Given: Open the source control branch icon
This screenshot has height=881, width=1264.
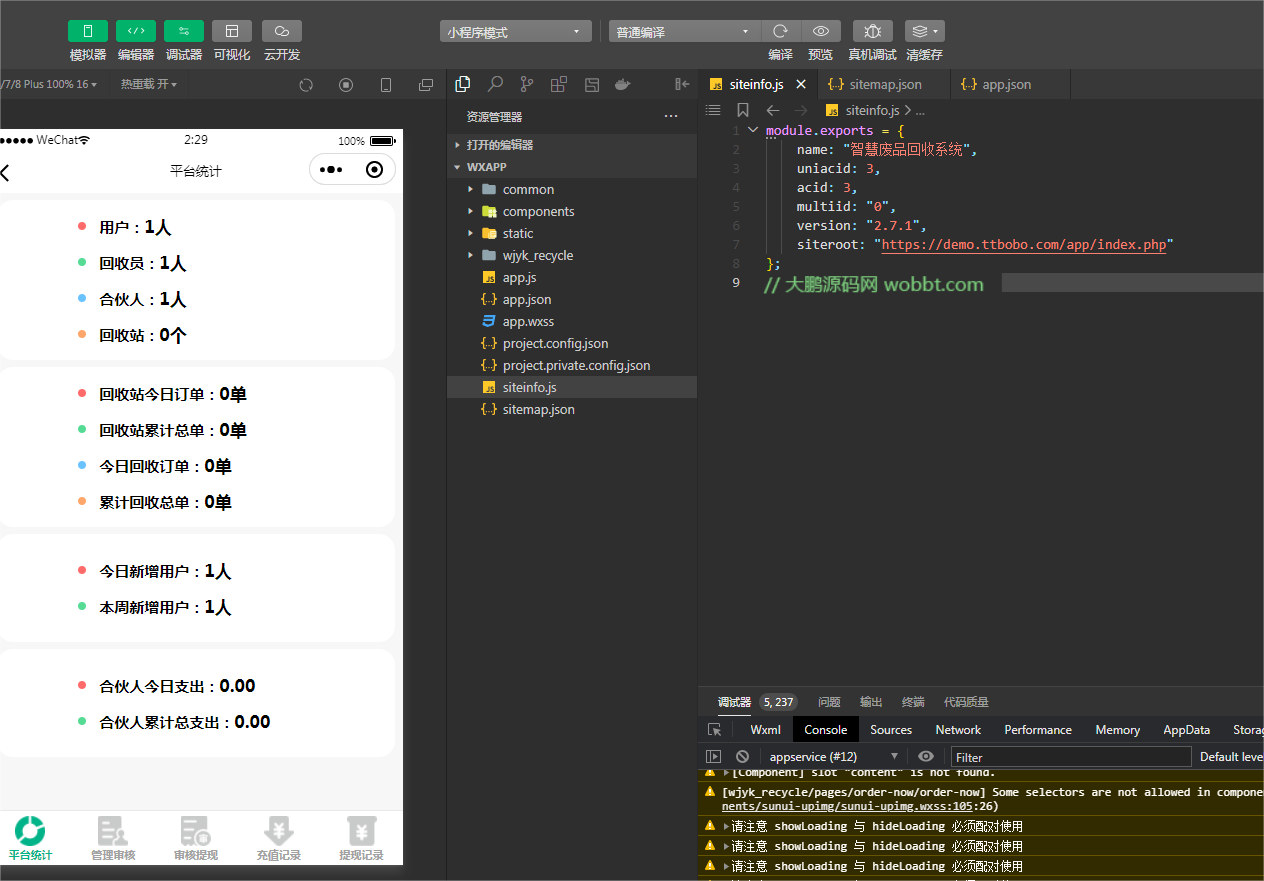Looking at the screenshot, I should [x=527, y=85].
